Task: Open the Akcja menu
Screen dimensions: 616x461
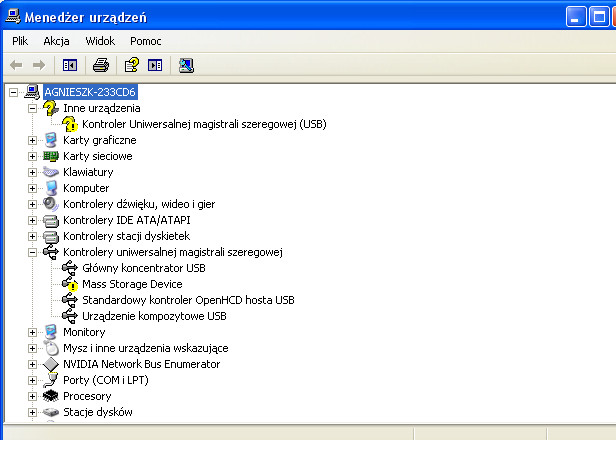Action: tap(56, 41)
